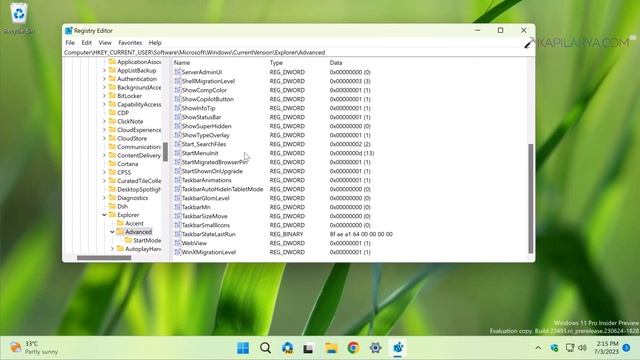Select the Advanced folder icon
Image resolution: width=640 pixels, height=360 pixels.
120,231
